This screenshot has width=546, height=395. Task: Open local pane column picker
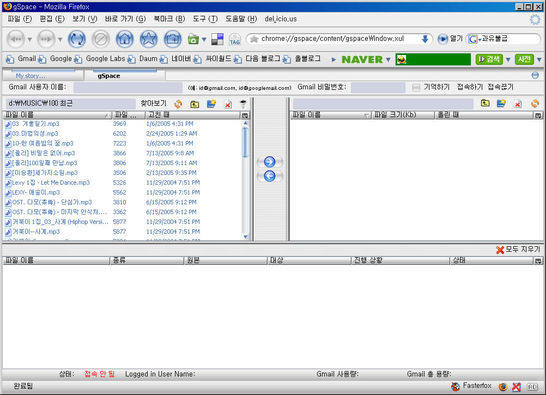(245, 115)
